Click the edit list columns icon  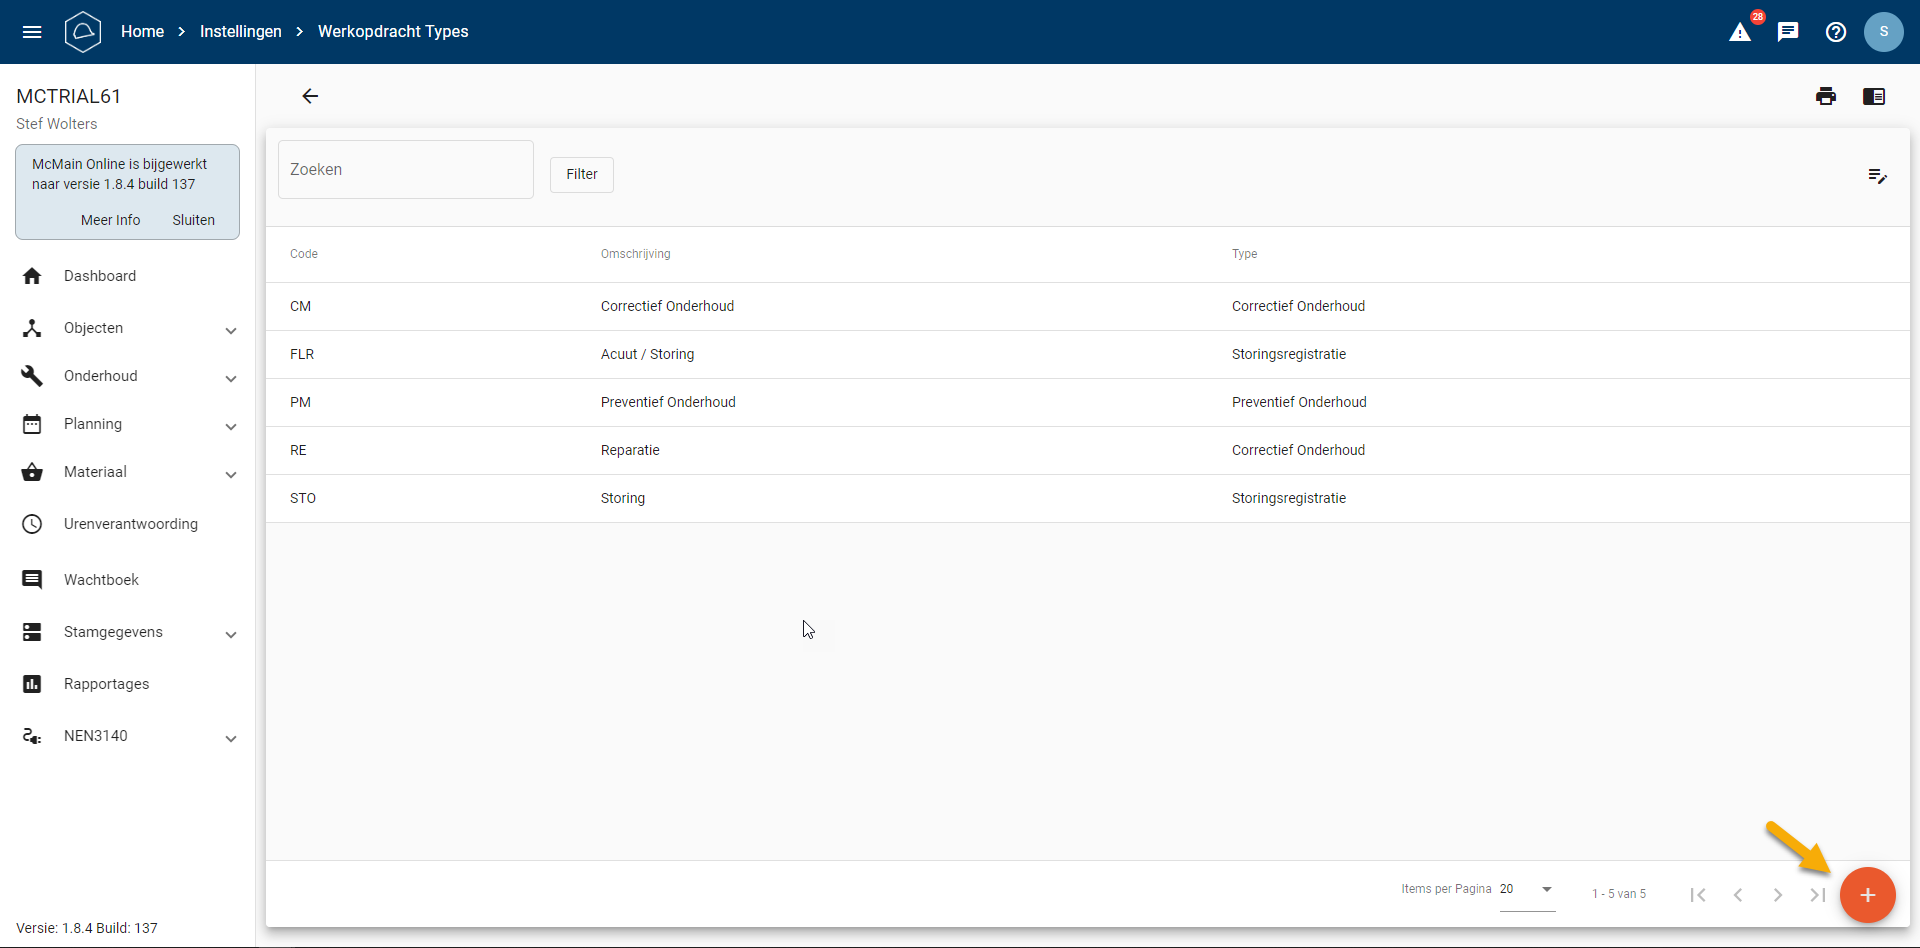tap(1877, 176)
